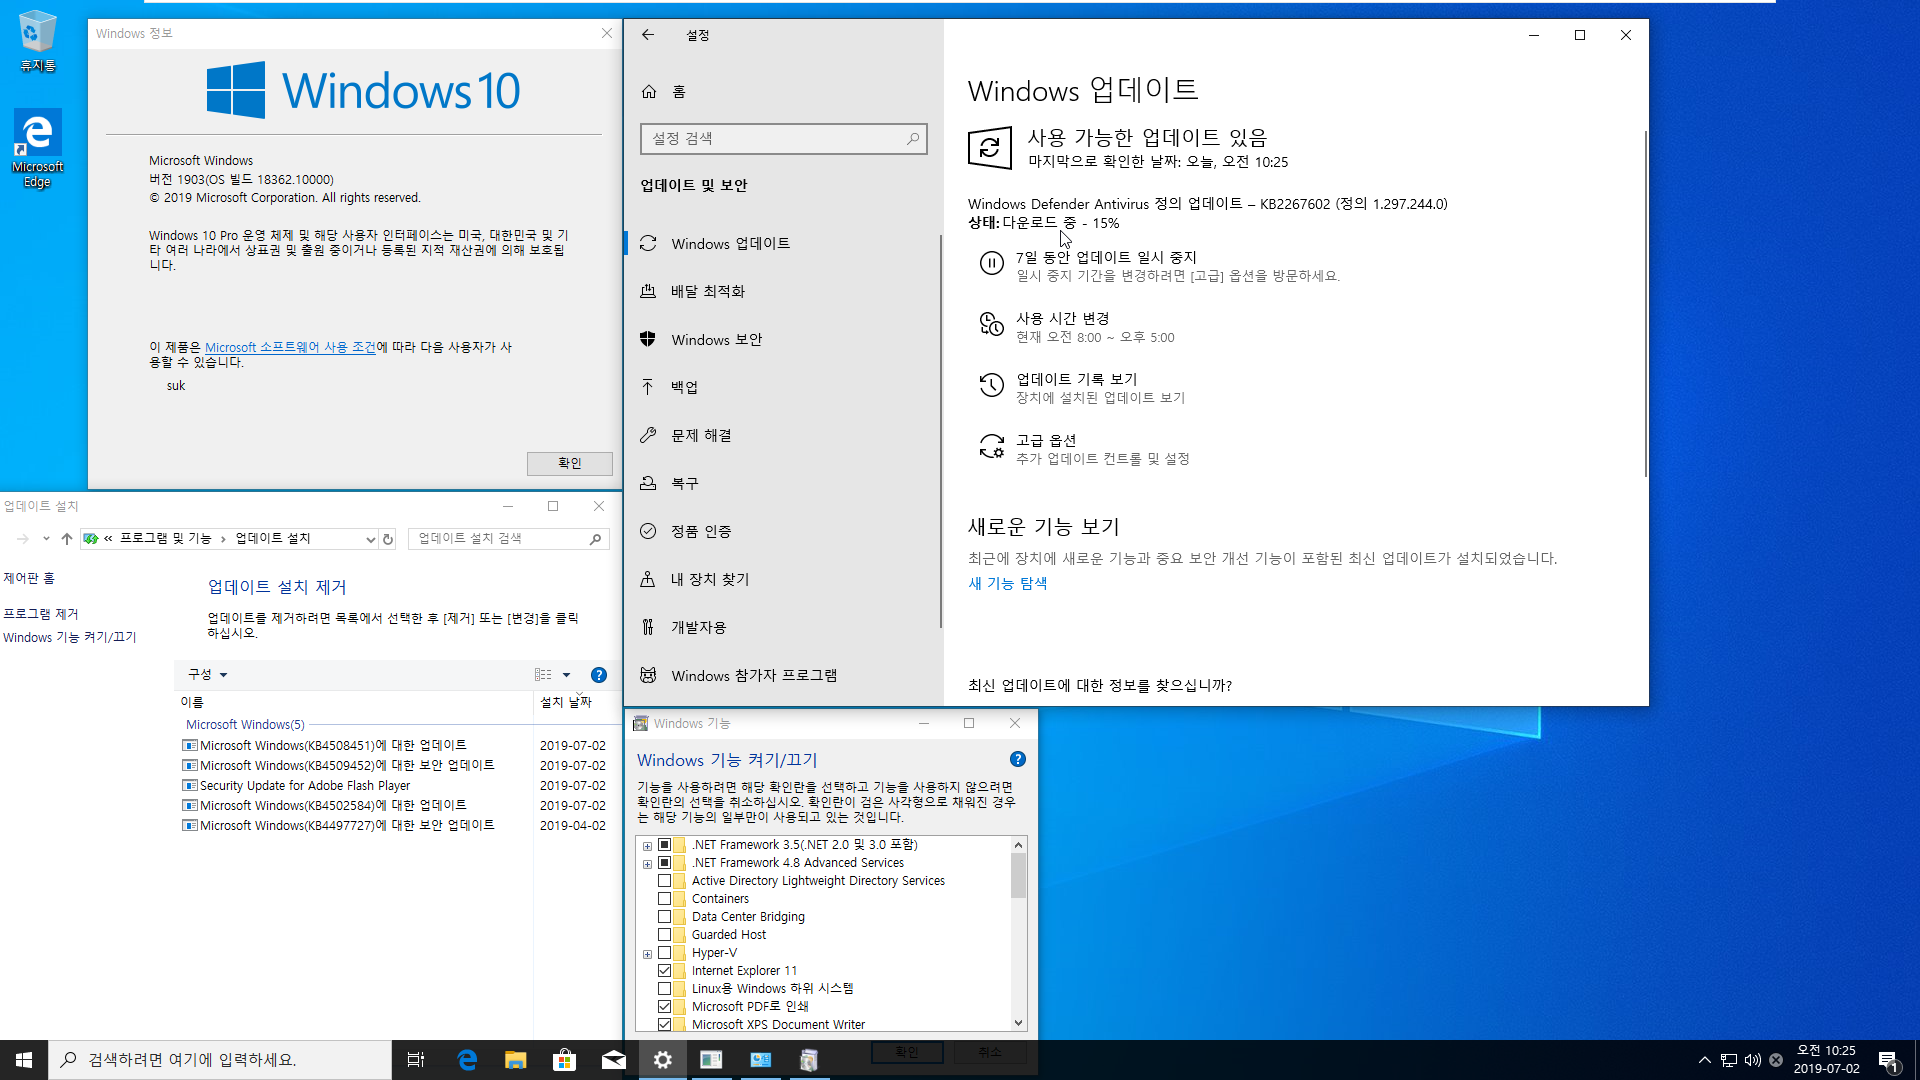Open Action Center notifications
1920x1080 pixels.
pyautogui.click(x=1888, y=1060)
